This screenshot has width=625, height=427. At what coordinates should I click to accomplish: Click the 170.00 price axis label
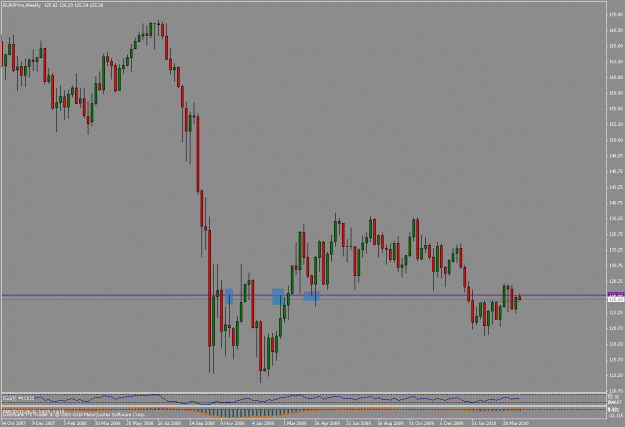click(616, 14)
